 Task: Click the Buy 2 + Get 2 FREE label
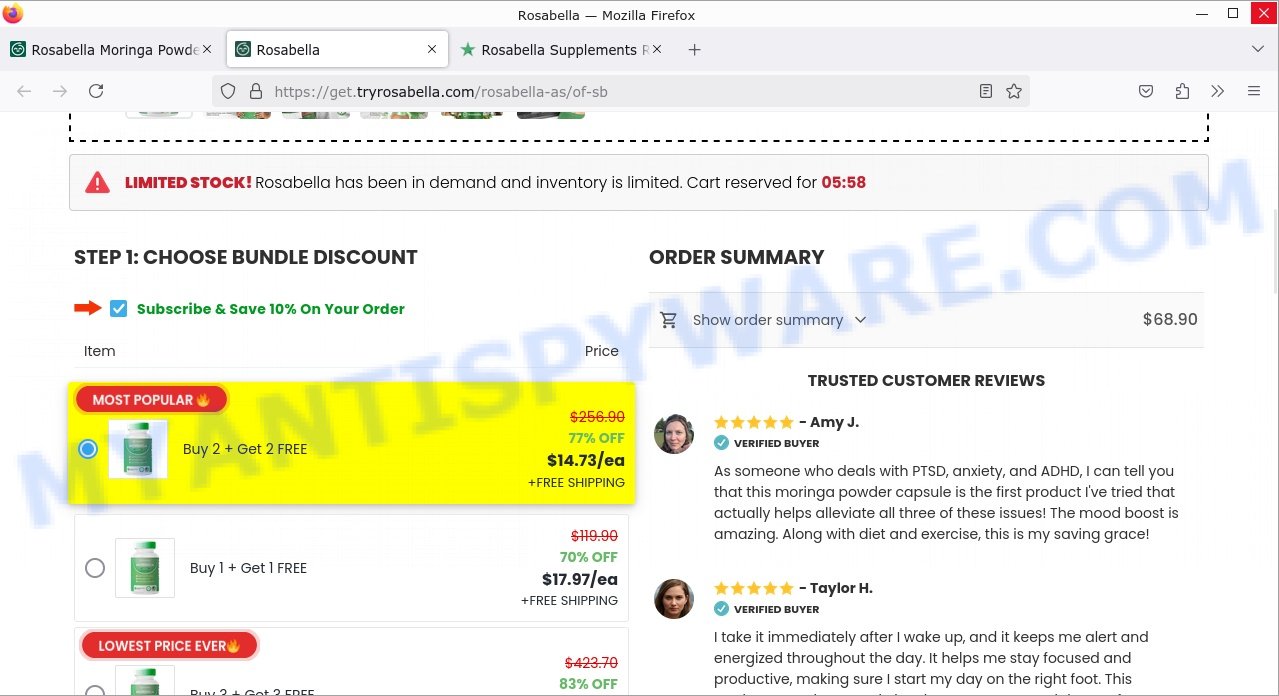click(245, 449)
